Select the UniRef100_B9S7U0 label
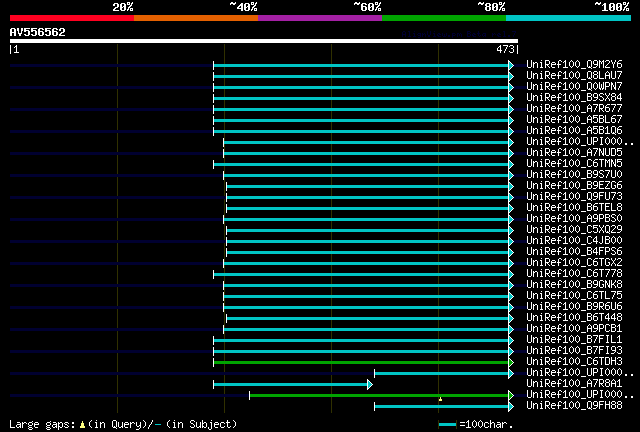This screenshot has height=432, width=640. [574, 174]
